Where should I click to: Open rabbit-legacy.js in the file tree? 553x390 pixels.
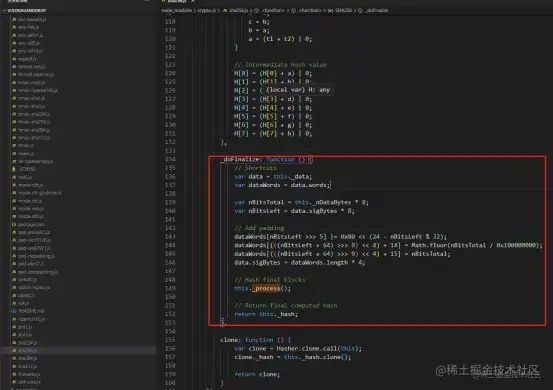click(34, 287)
